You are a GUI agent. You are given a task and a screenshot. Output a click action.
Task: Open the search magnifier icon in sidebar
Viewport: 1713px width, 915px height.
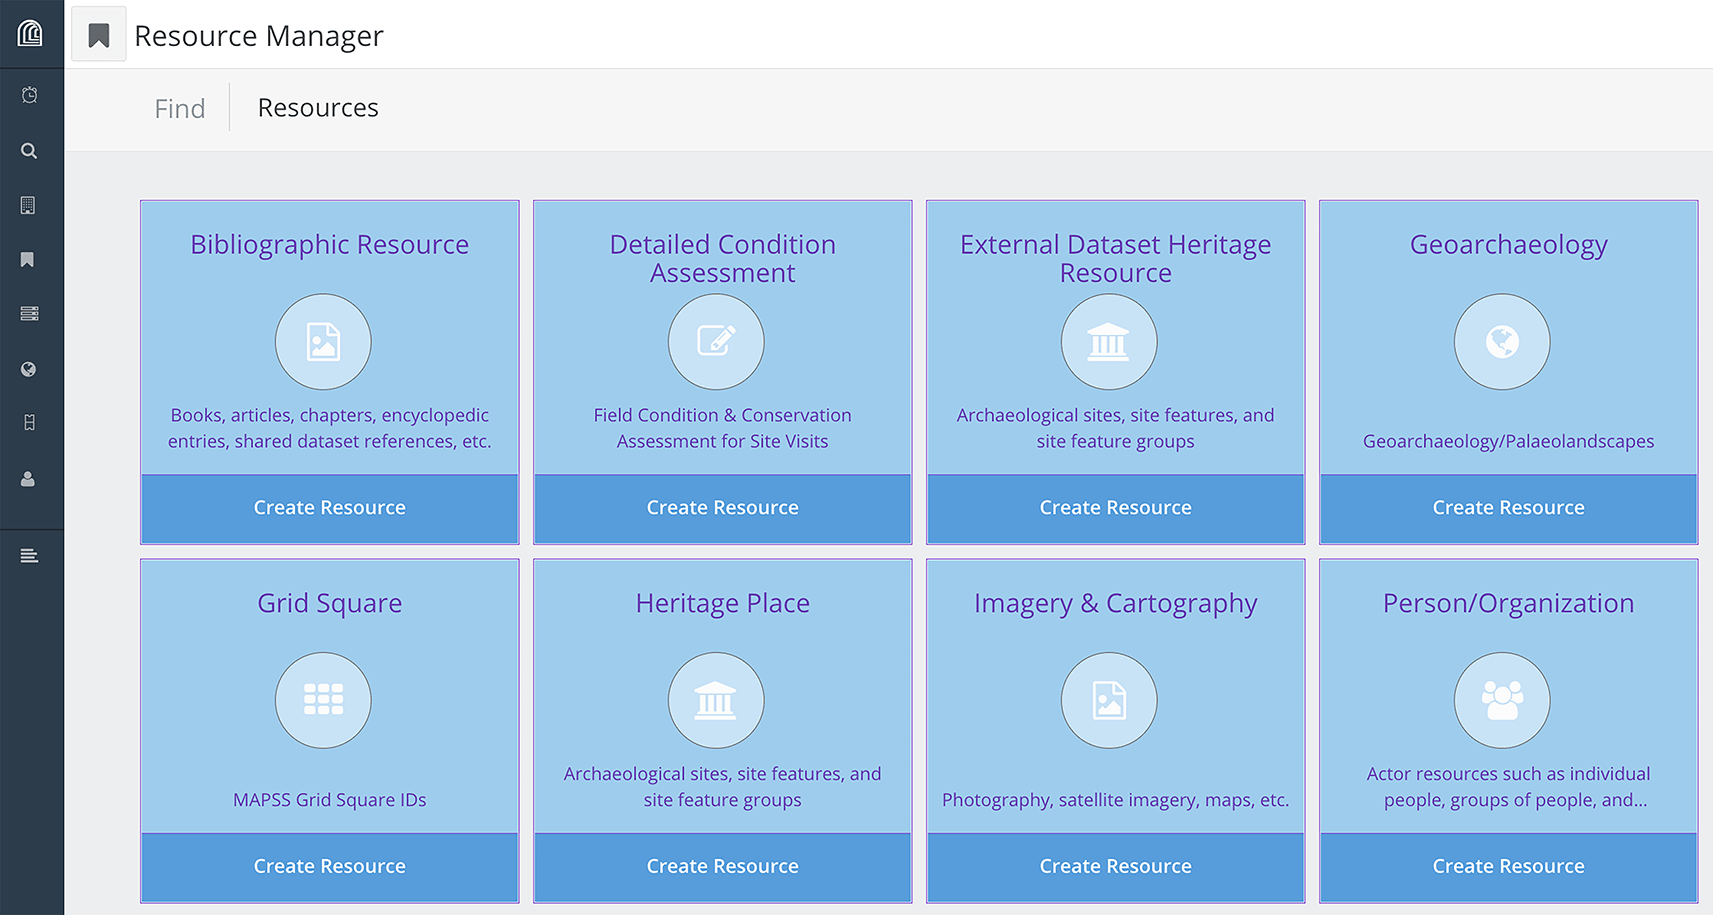(29, 151)
